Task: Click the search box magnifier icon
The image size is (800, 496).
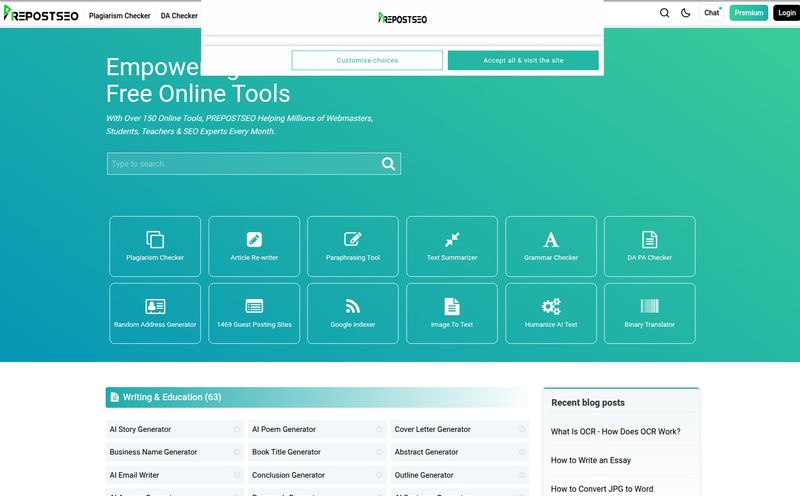Action: click(x=388, y=164)
